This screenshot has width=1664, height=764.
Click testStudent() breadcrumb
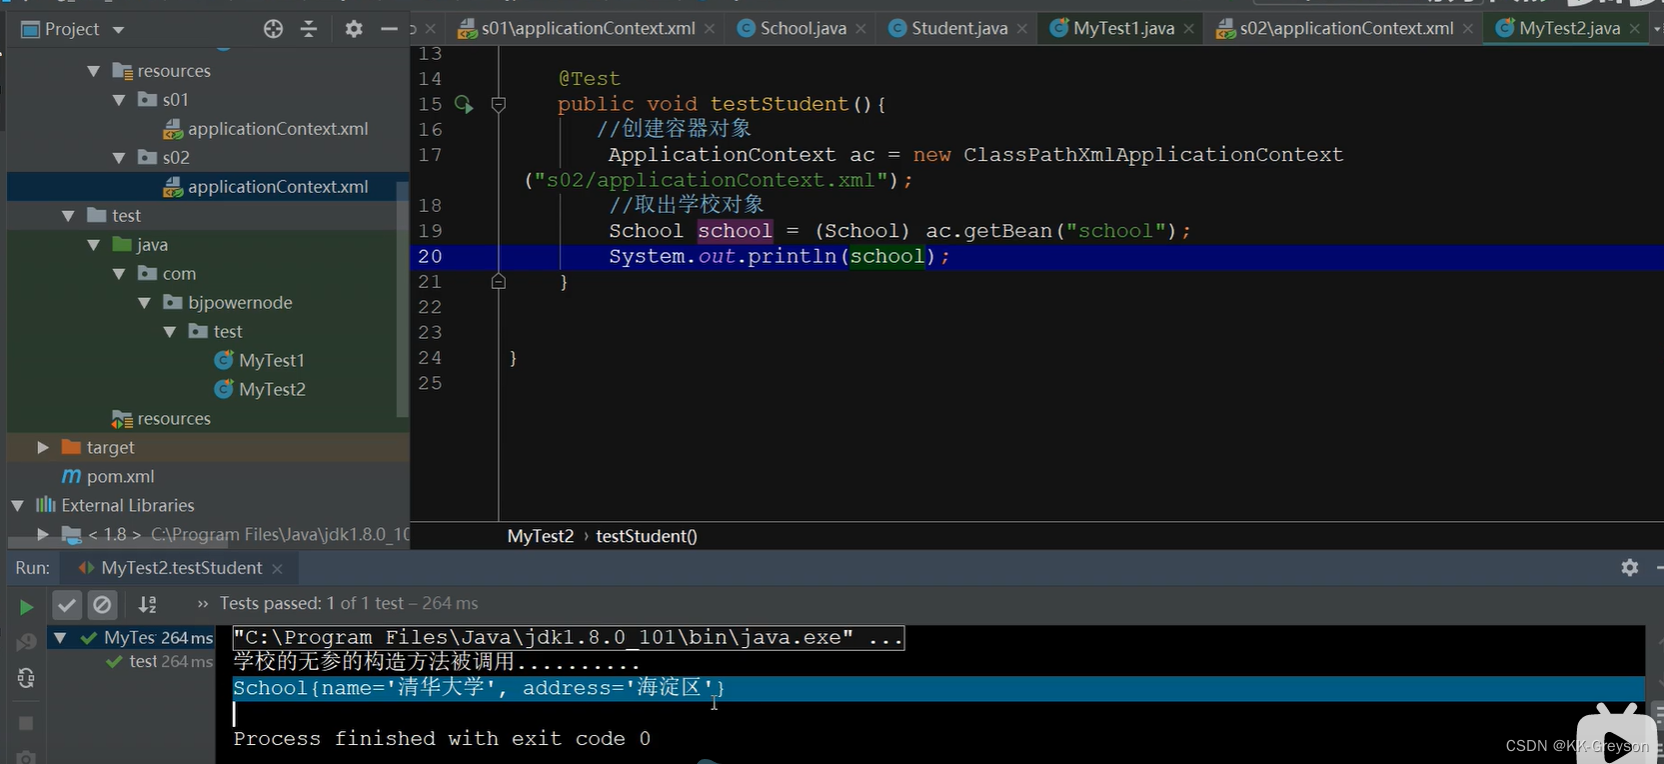coord(647,536)
